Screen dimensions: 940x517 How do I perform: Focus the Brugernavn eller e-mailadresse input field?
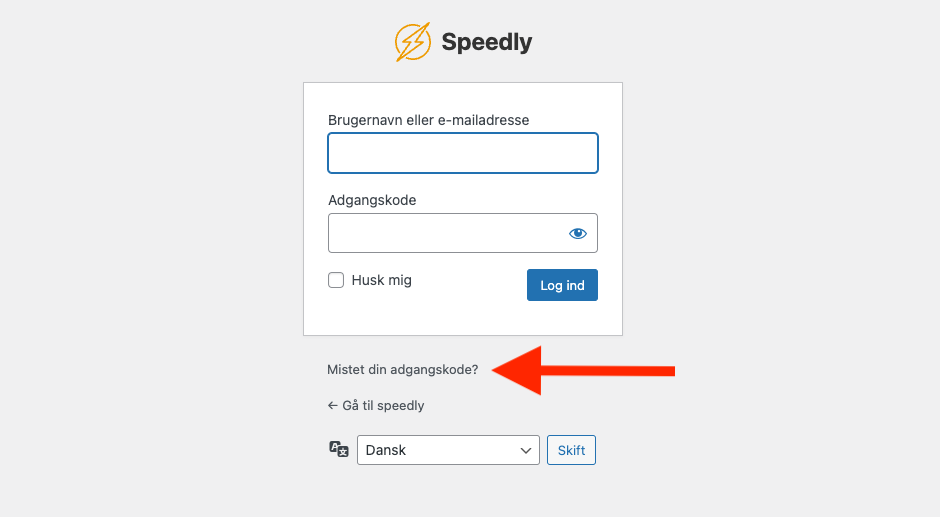[462, 153]
